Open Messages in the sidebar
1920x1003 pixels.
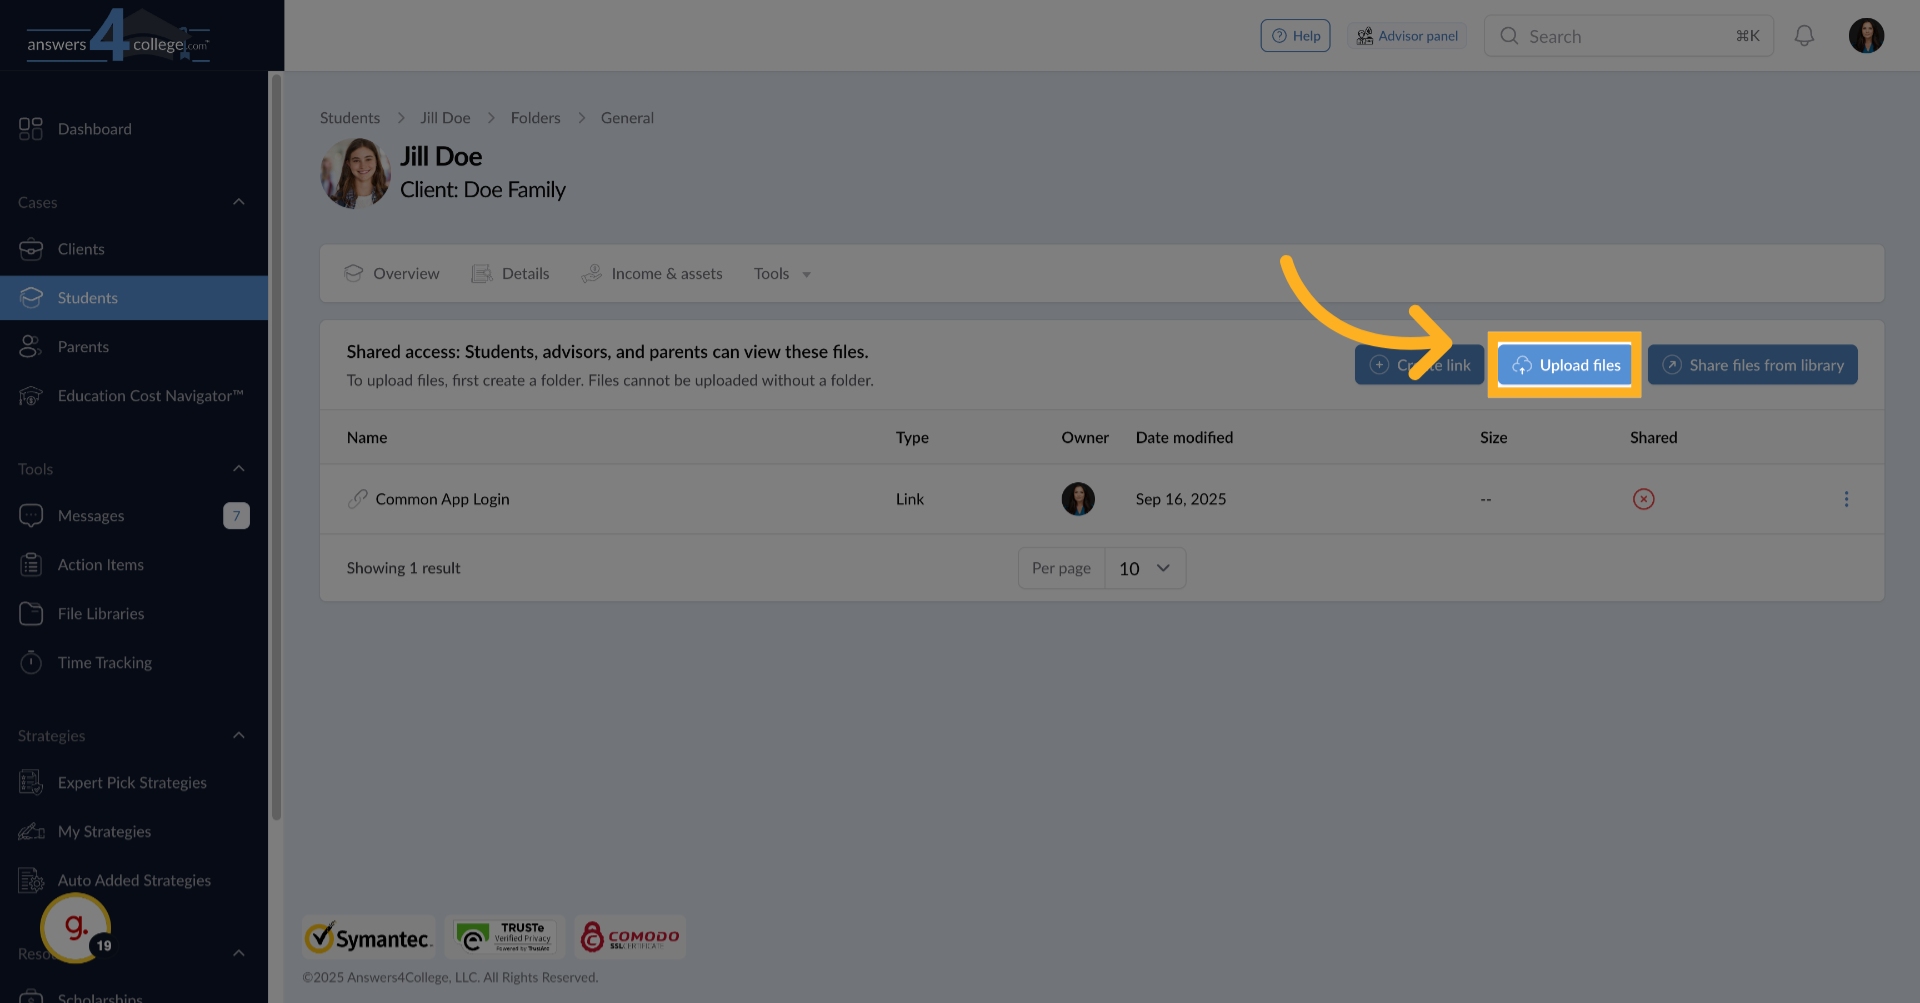coord(91,516)
